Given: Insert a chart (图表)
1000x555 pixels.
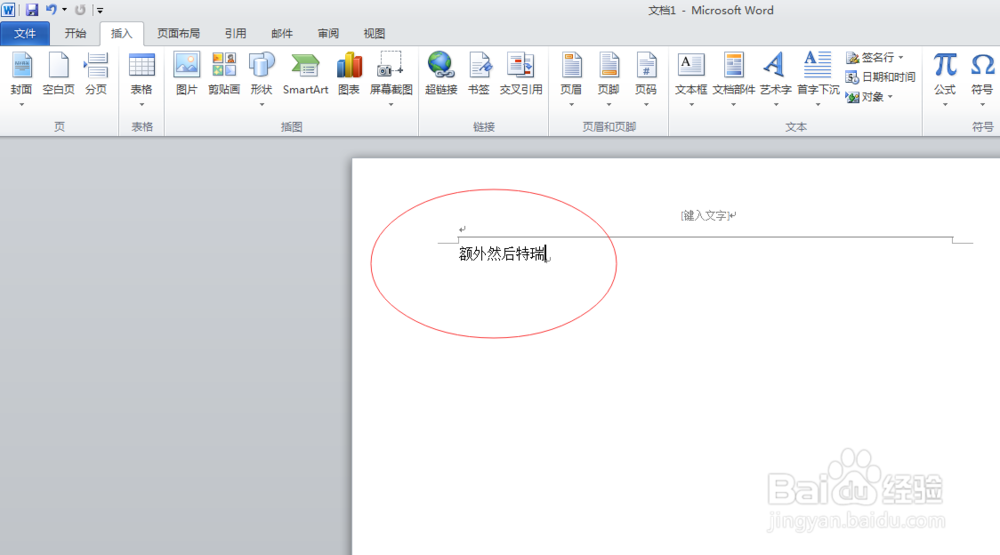Looking at the screenshot, I should (349, 73).
